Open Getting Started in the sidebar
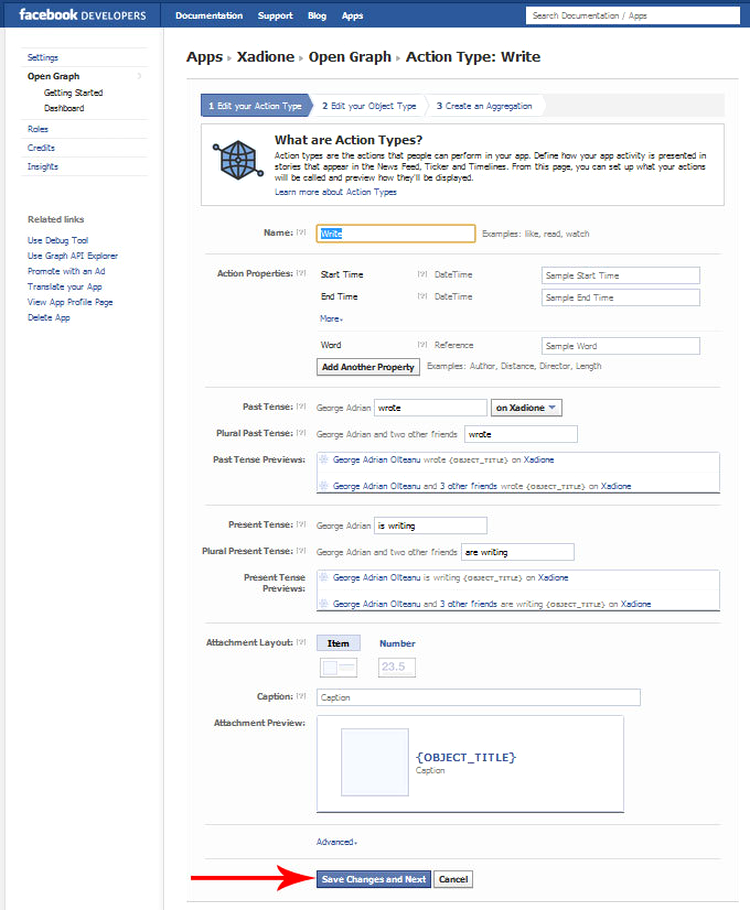This screenshot has width=750, height=910. pyautogui.click(x=73, y=93)
